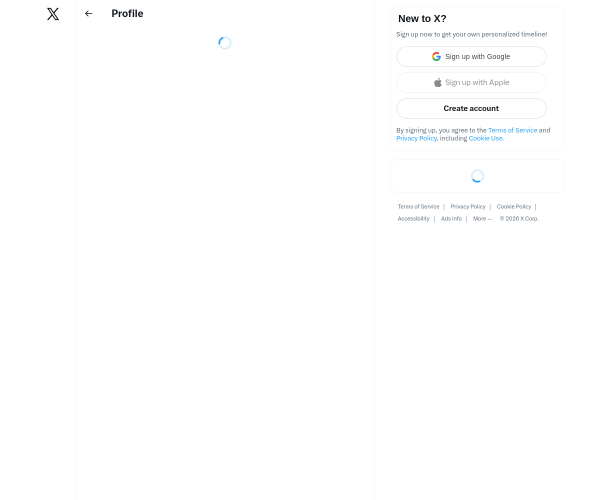
Task: Open Privacy Policy link in signup notice
Action: pos(416,138)
